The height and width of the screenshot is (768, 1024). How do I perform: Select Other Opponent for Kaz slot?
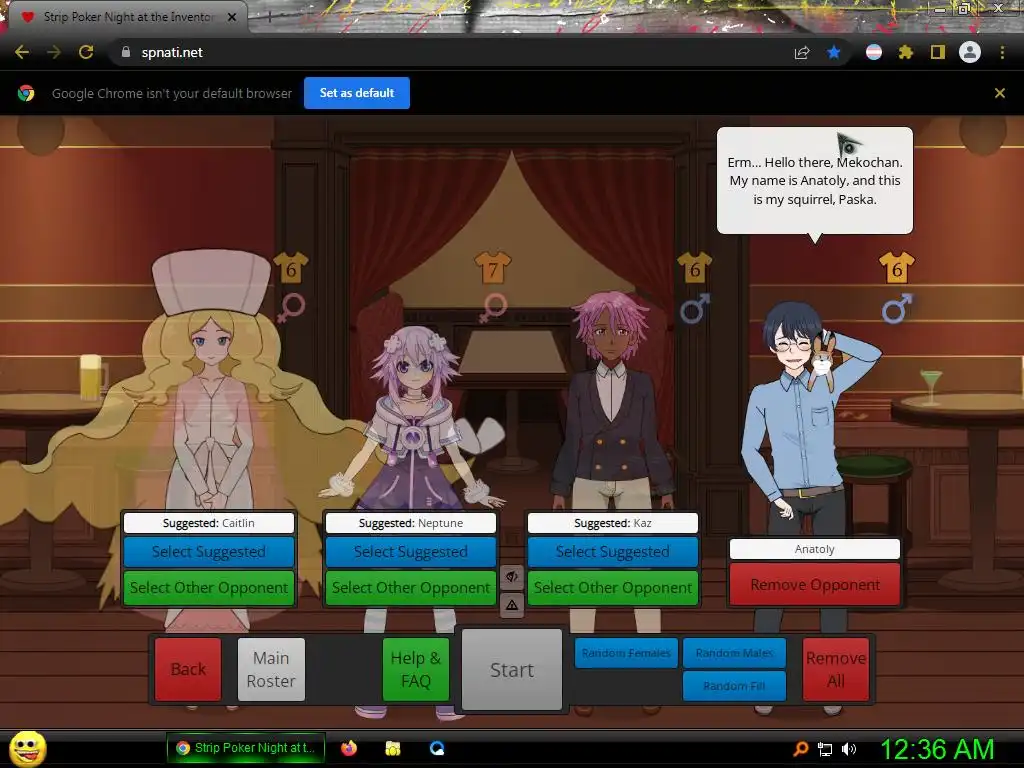click(613, 588)
